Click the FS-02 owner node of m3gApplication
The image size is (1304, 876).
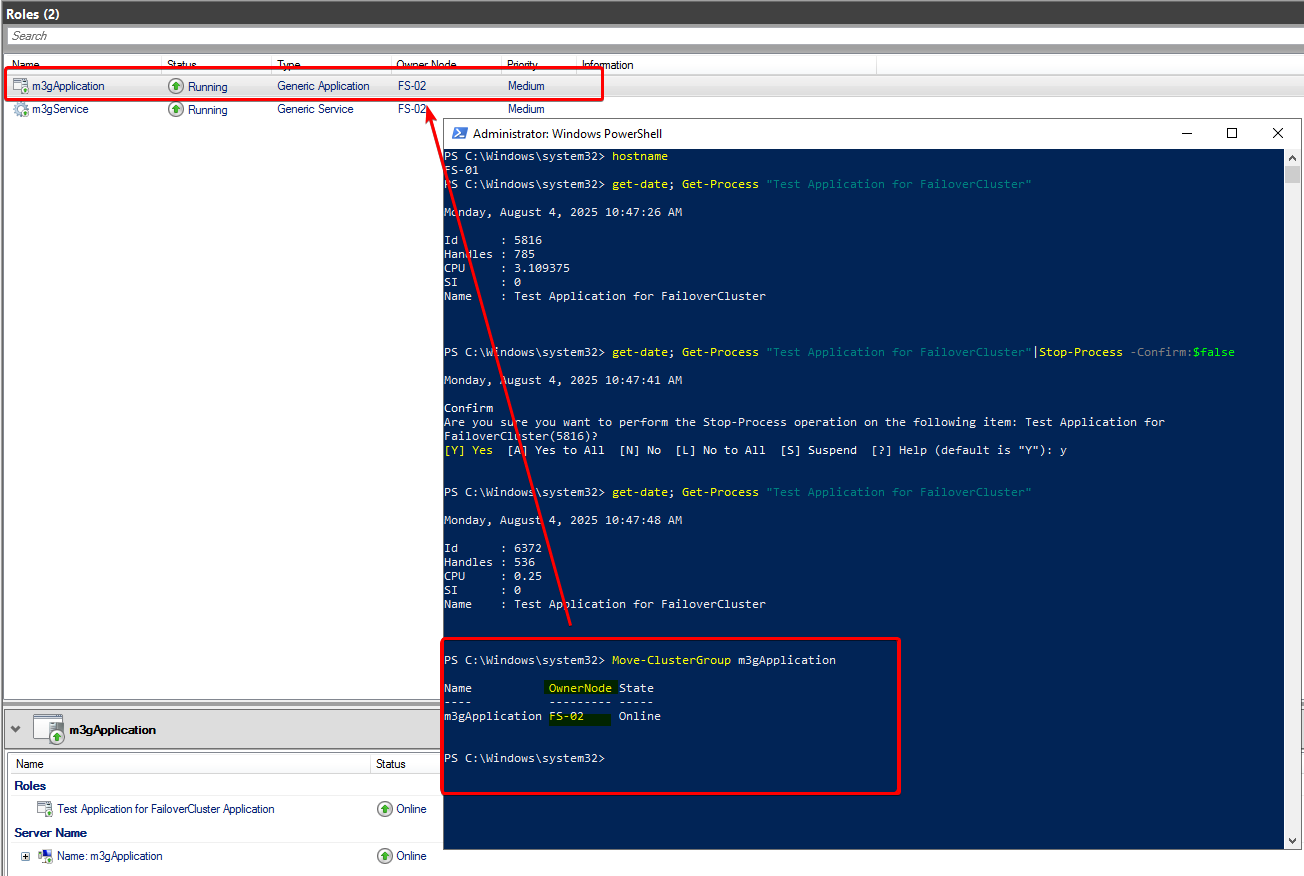click(x=412, y=86)
